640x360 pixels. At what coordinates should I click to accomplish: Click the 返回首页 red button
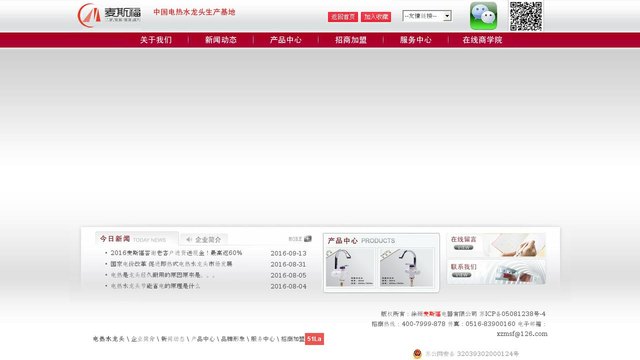pos(343,17)
